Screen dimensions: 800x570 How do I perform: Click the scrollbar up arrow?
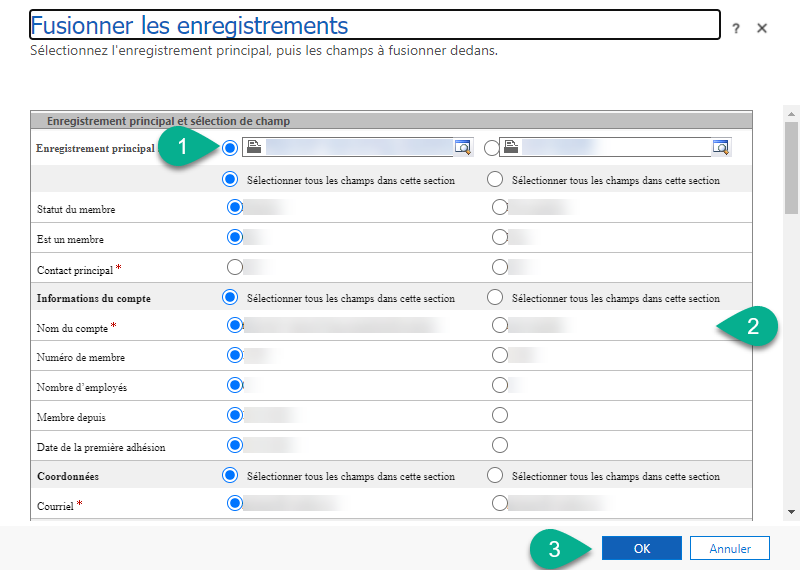click(791, 114)
